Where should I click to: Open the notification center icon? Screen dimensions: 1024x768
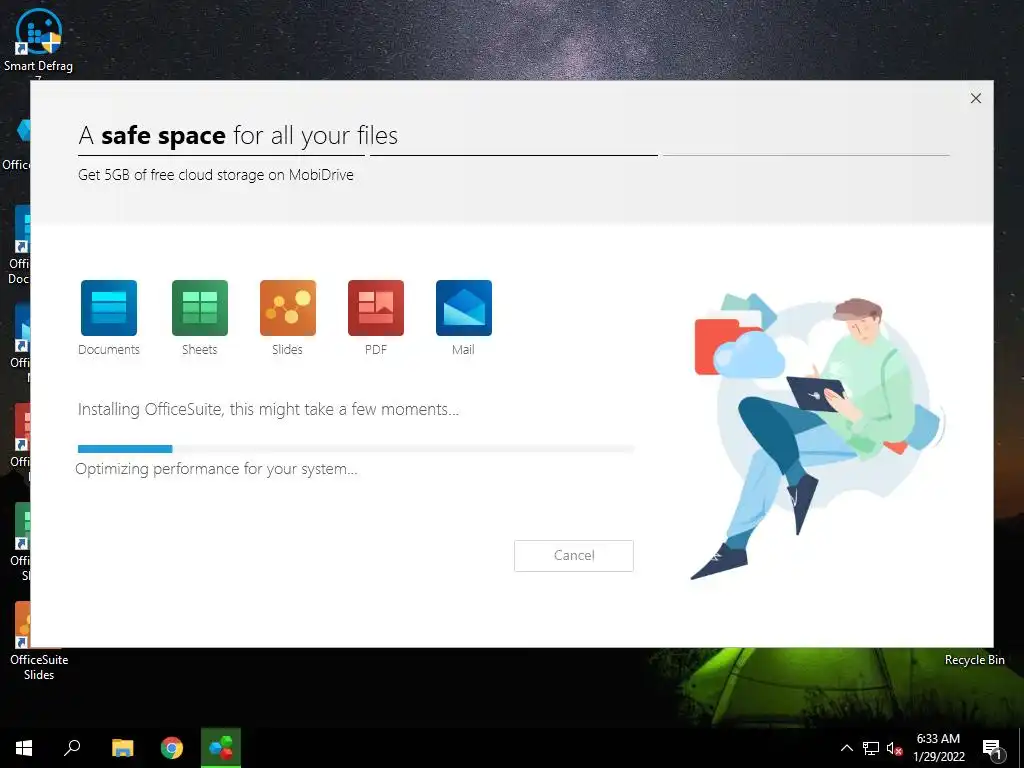(992, 749)
